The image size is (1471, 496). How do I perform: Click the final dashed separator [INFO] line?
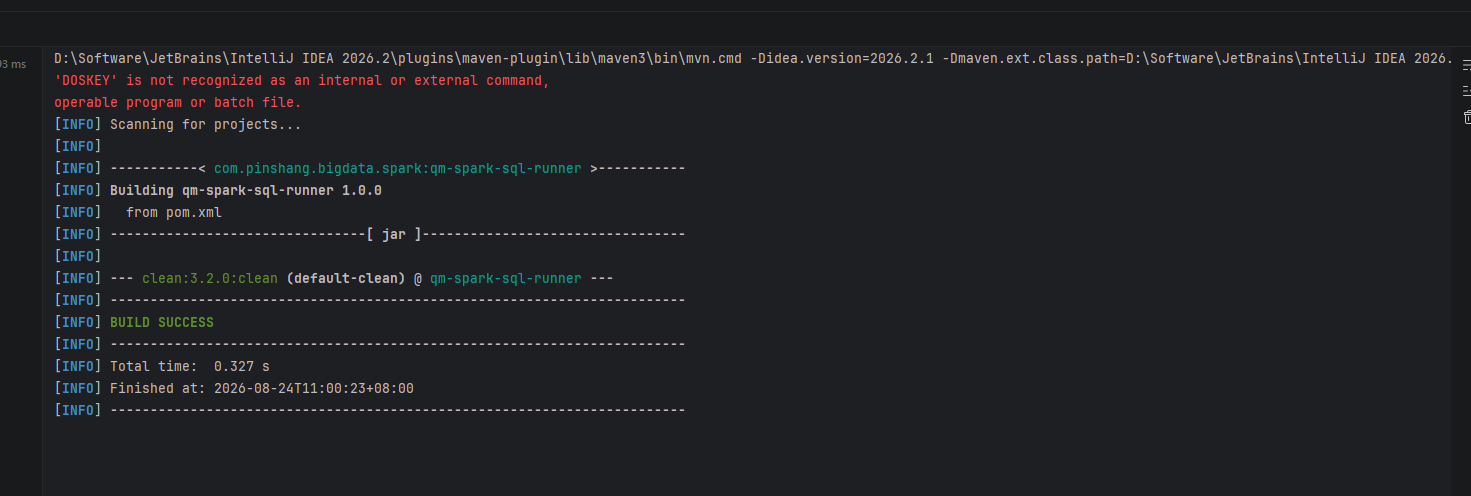point(370,410)
